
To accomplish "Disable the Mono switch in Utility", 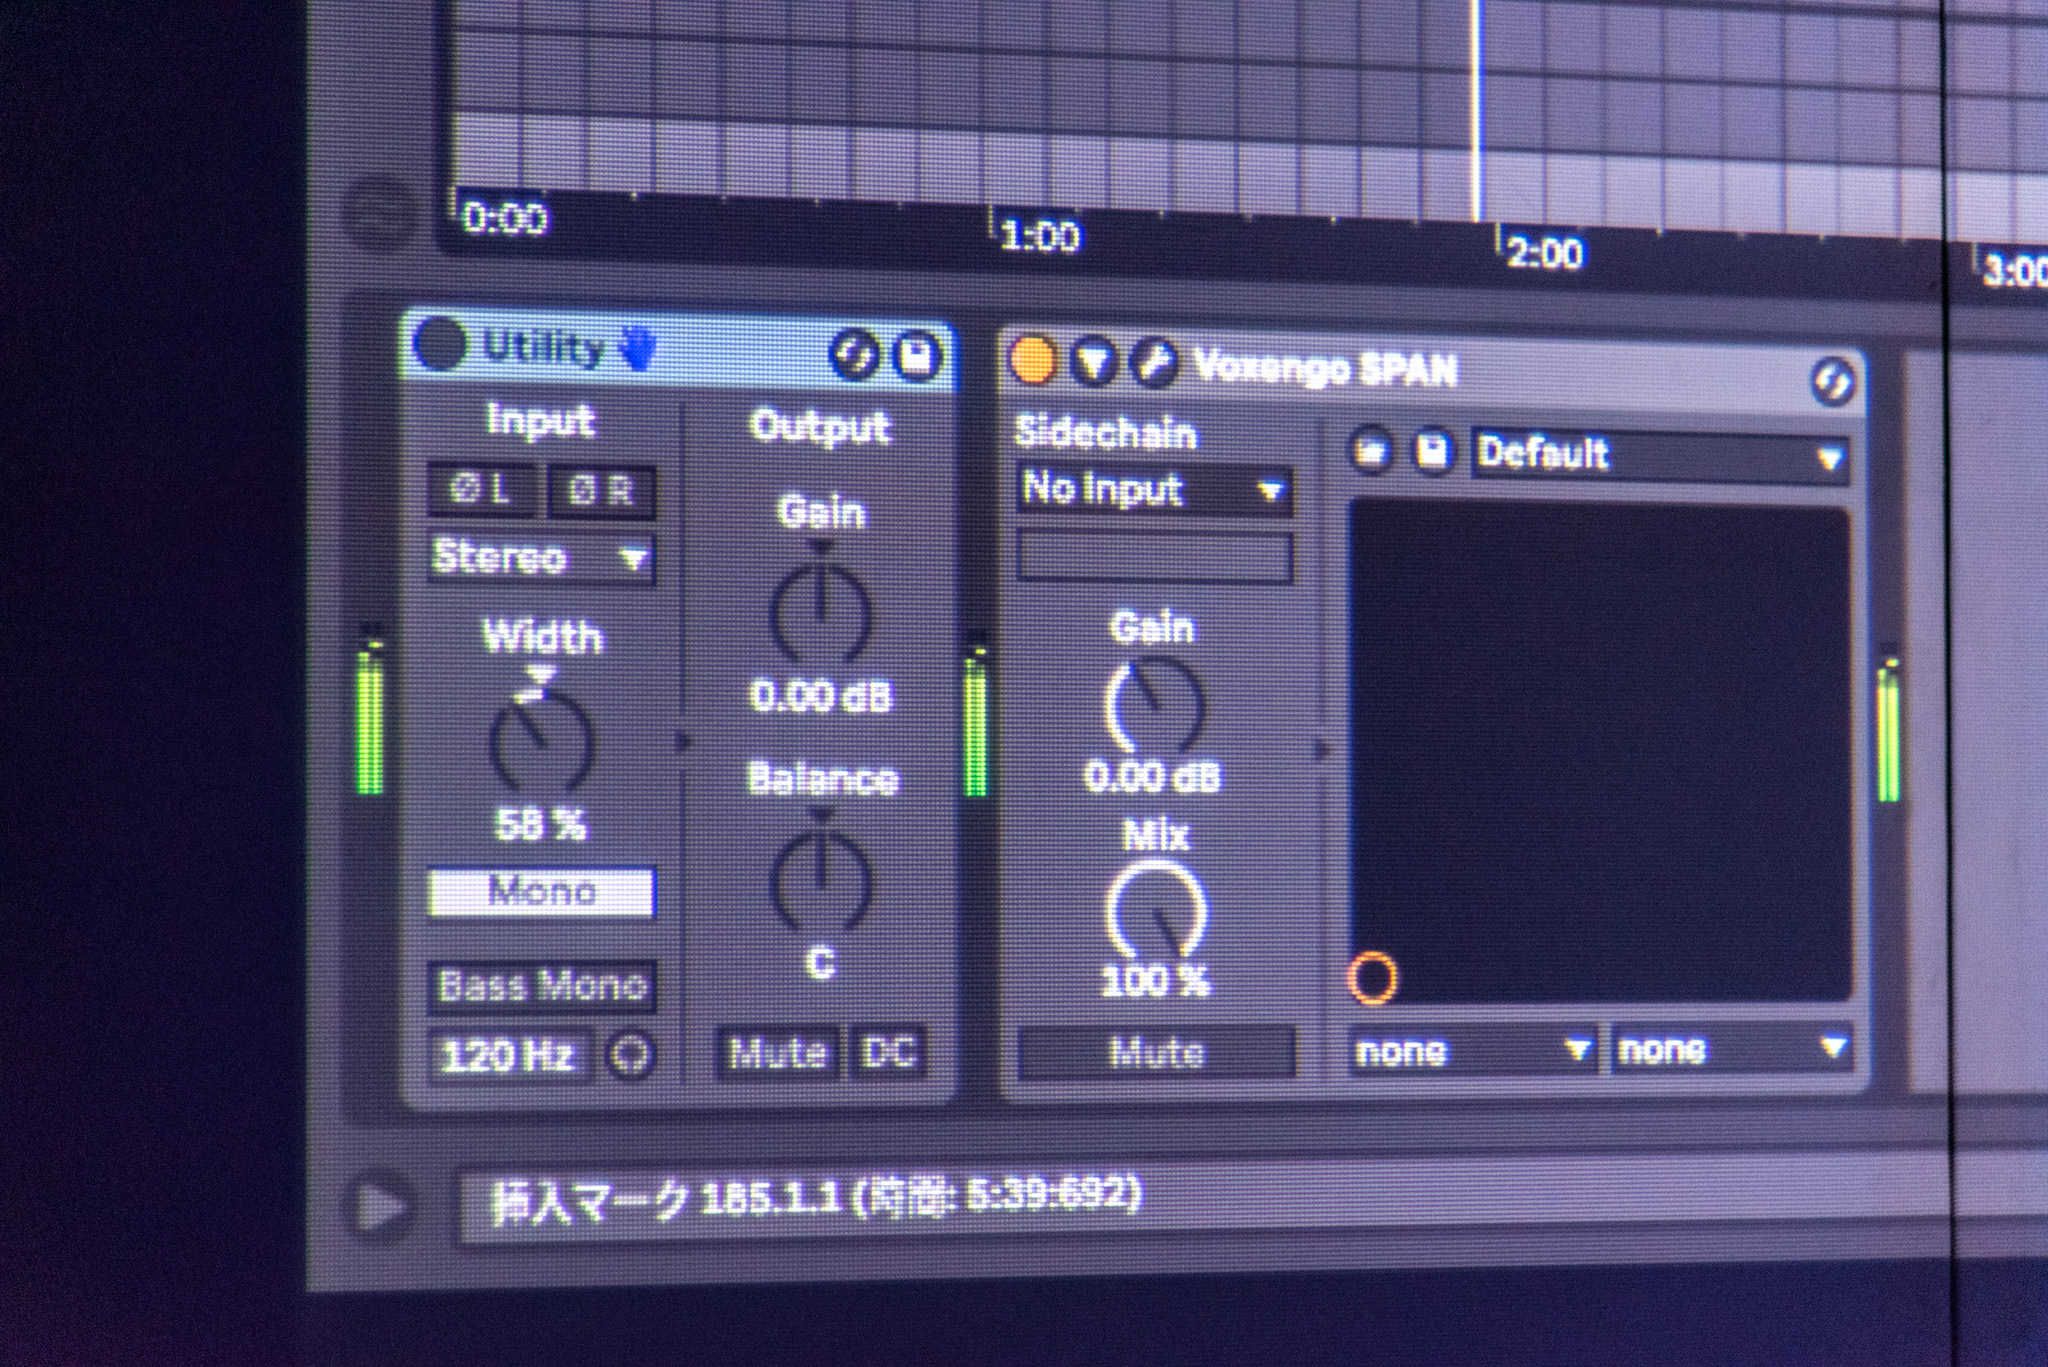I will 542,892.
